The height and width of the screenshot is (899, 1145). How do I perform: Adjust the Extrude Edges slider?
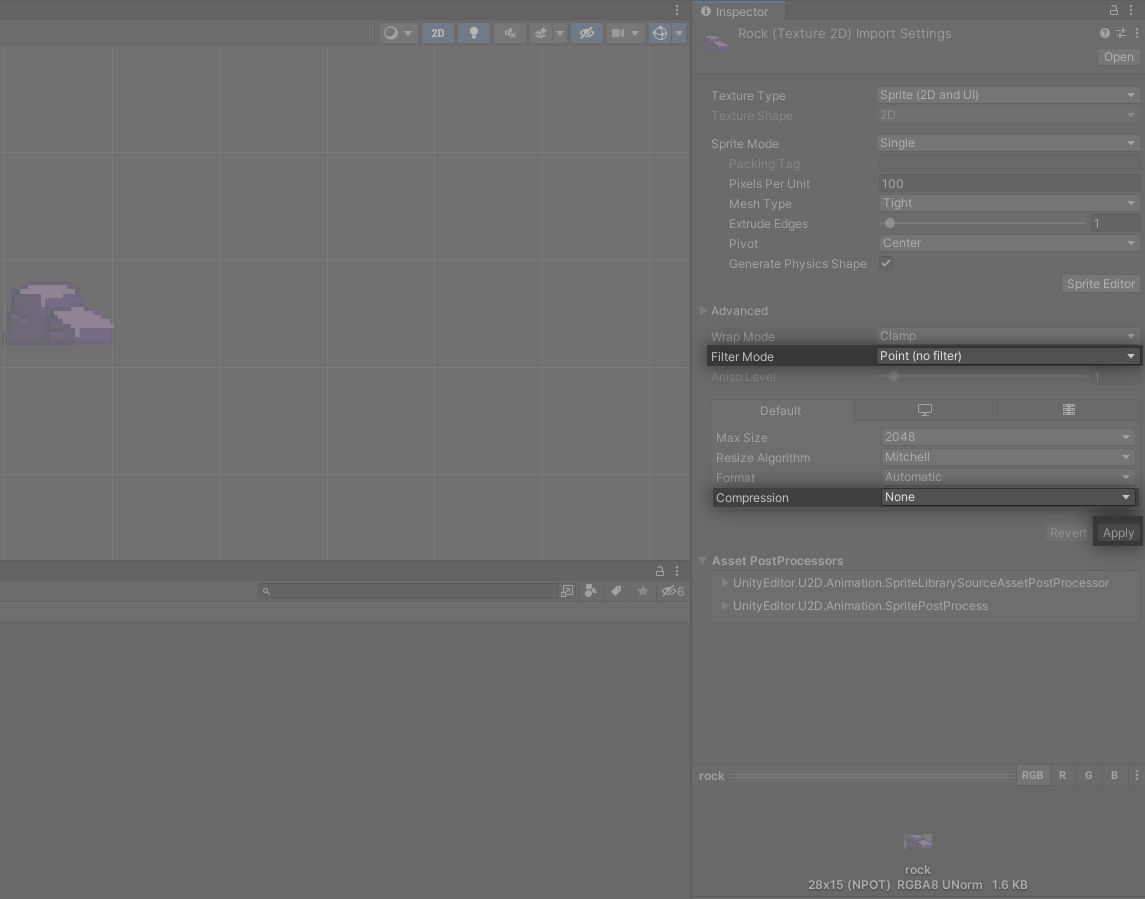tap(890, 224)
